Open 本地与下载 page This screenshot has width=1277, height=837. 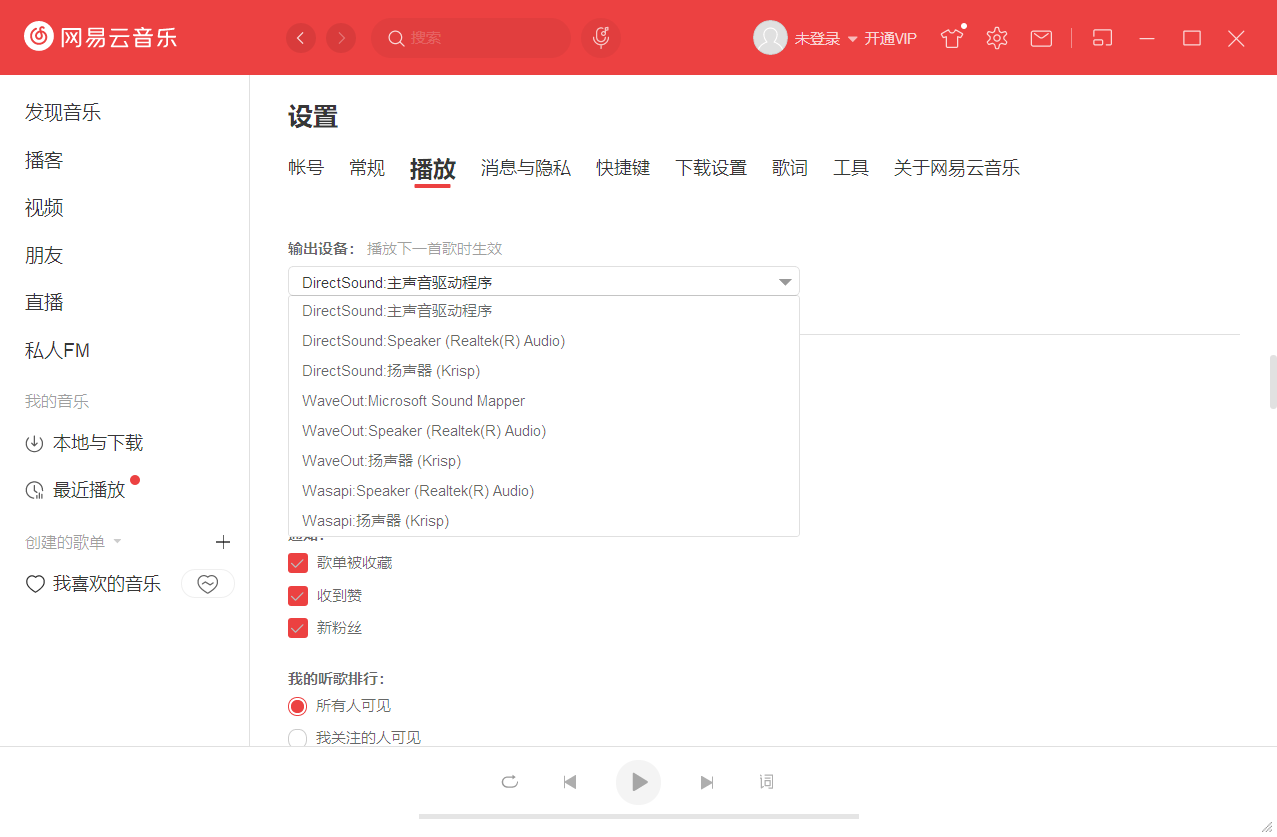98,443
